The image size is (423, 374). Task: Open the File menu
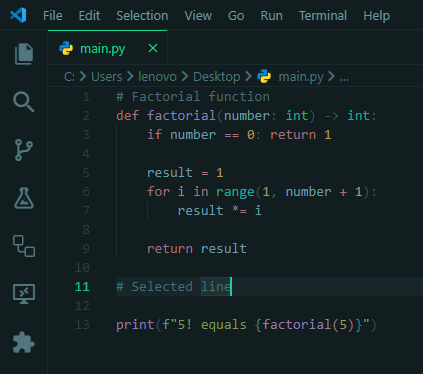coord(53,15)
